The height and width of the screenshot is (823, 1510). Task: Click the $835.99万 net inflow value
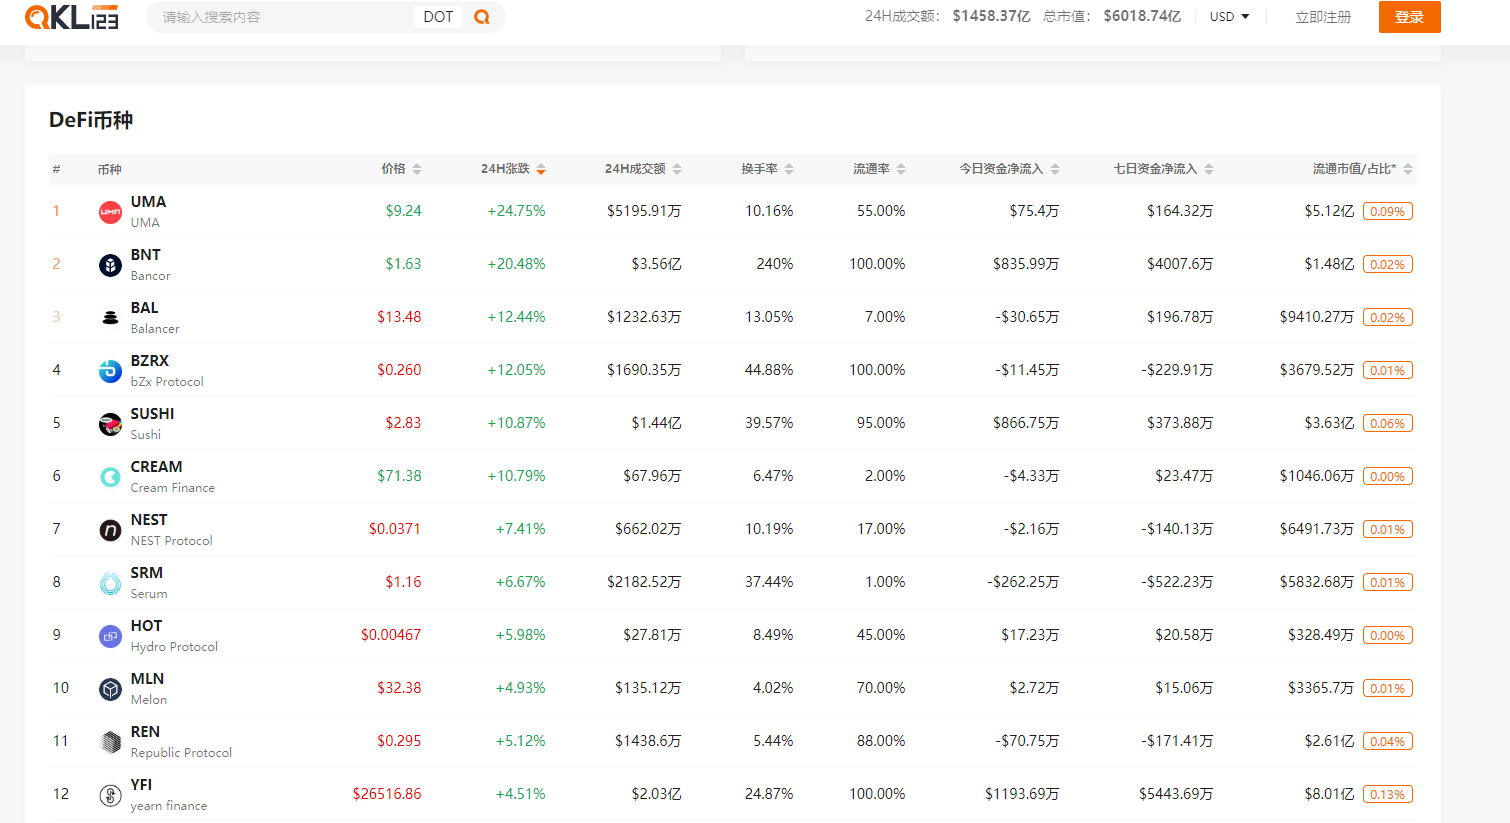point(1026,264)
